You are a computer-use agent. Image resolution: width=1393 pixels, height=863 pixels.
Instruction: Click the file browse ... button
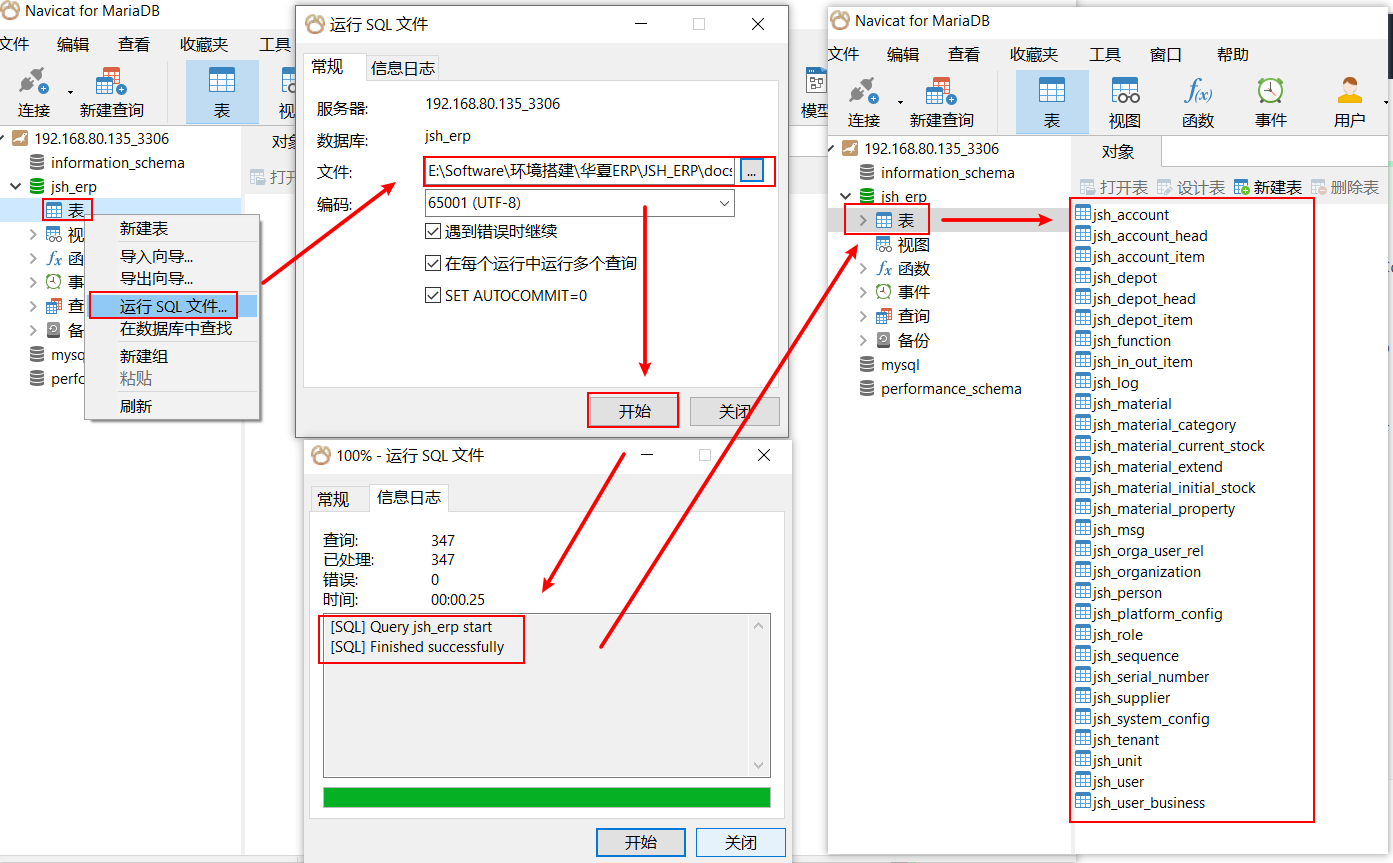(x=753, y=171)
